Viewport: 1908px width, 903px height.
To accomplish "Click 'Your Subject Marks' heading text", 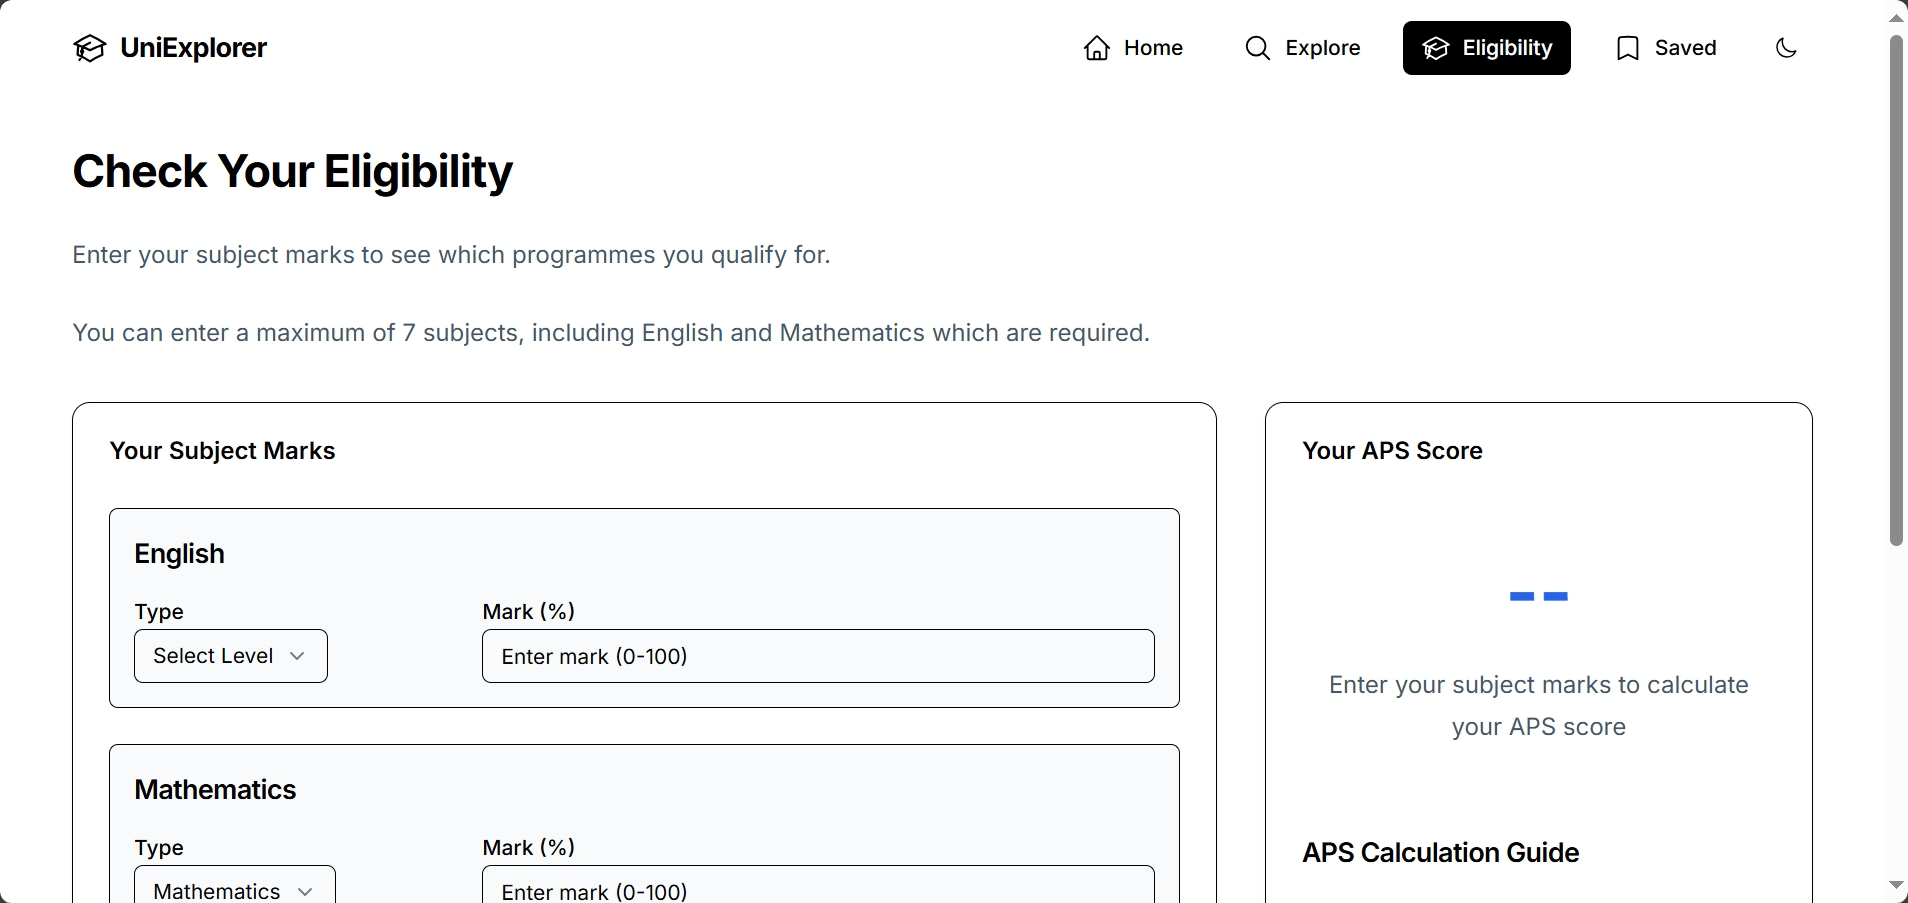I will pos(222,451).
